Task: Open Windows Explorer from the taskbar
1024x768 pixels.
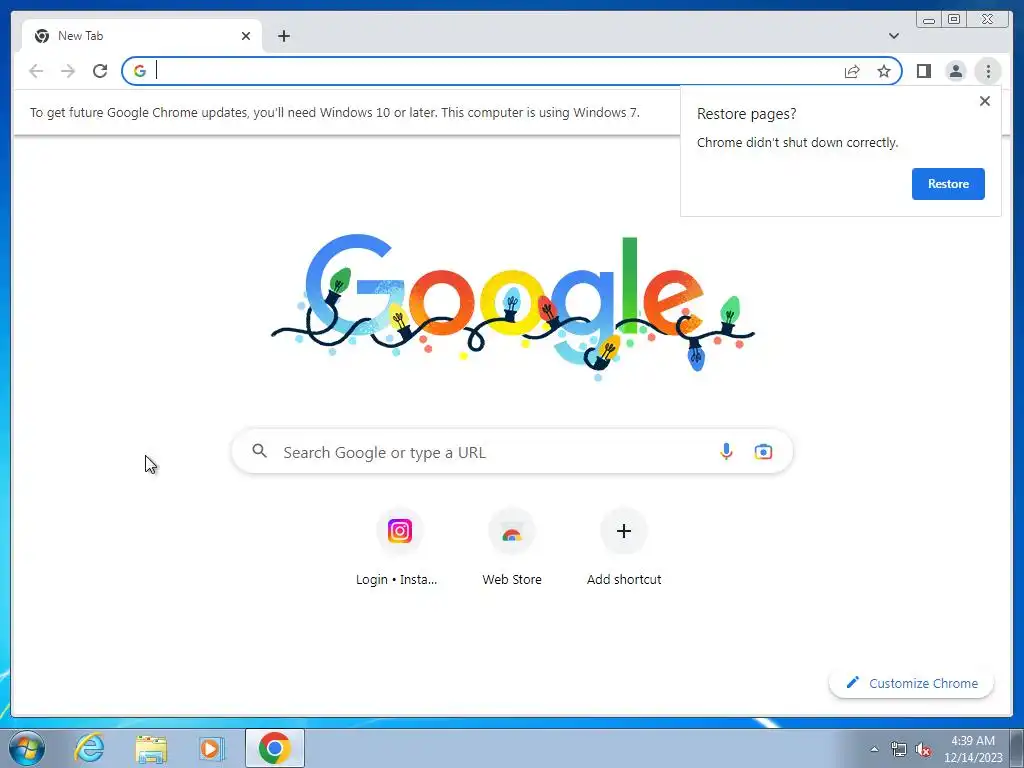Action: point(151,748)
